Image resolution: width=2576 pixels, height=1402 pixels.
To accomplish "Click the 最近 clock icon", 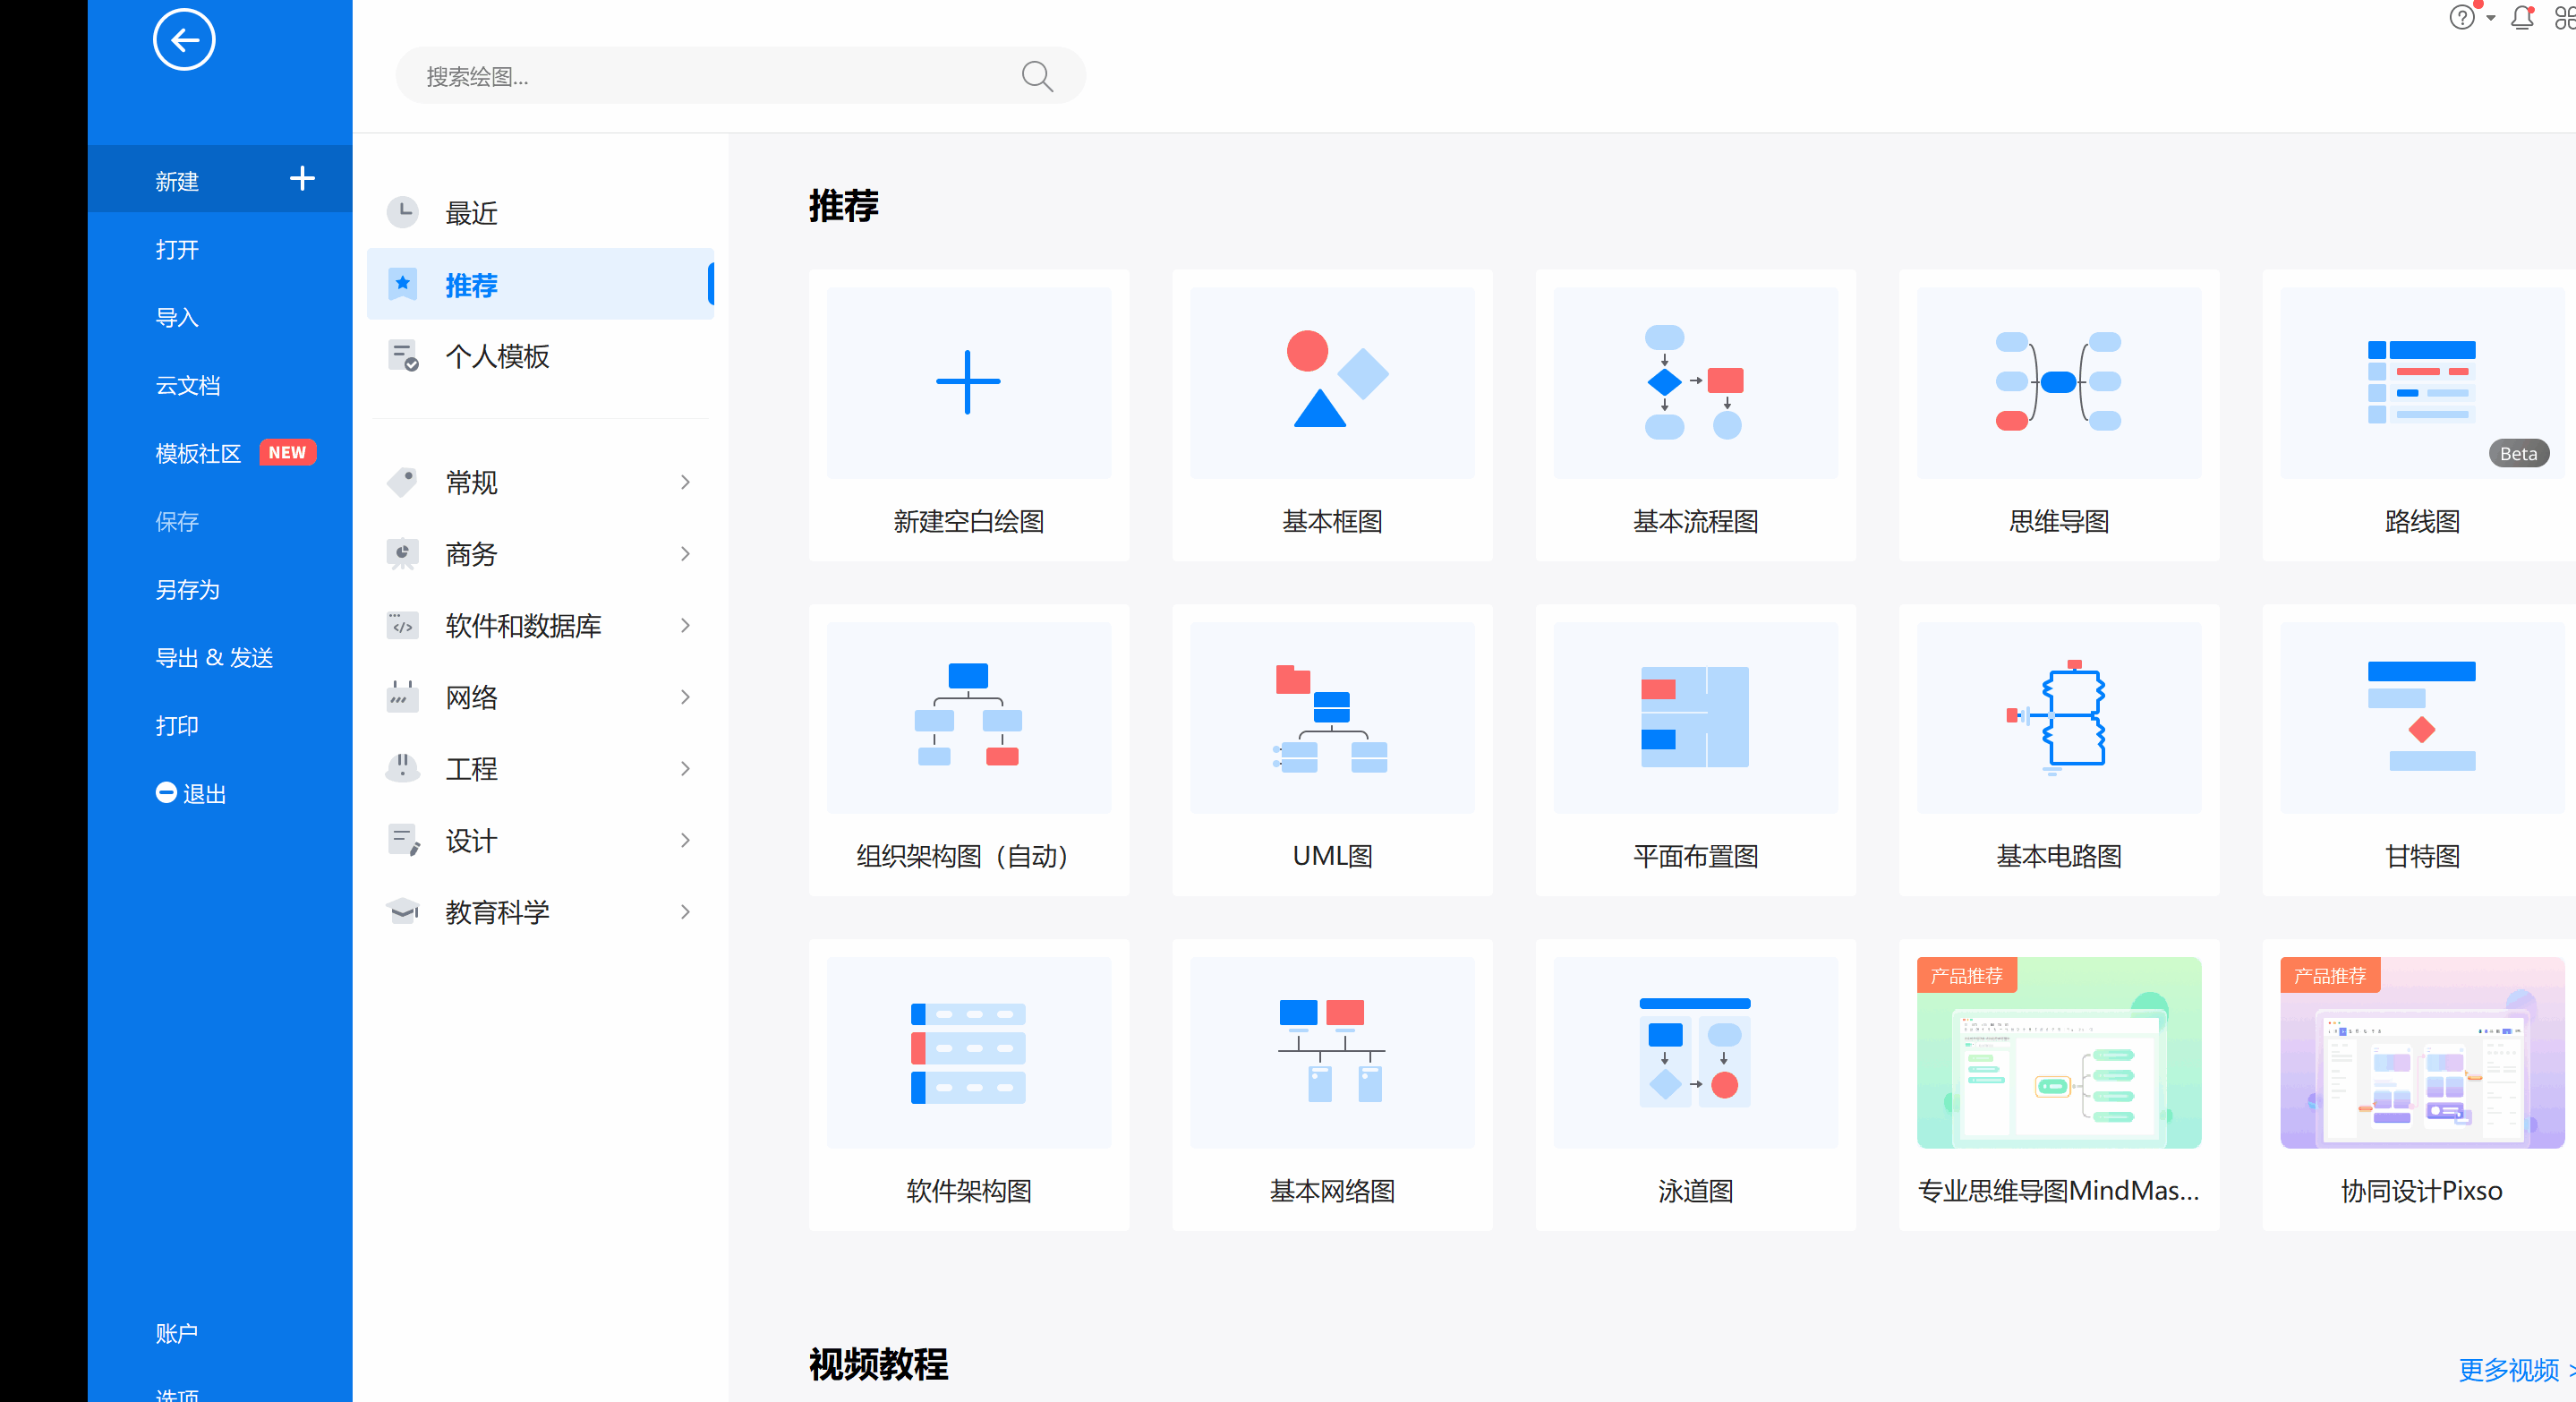I will click(x=402, y=212).
